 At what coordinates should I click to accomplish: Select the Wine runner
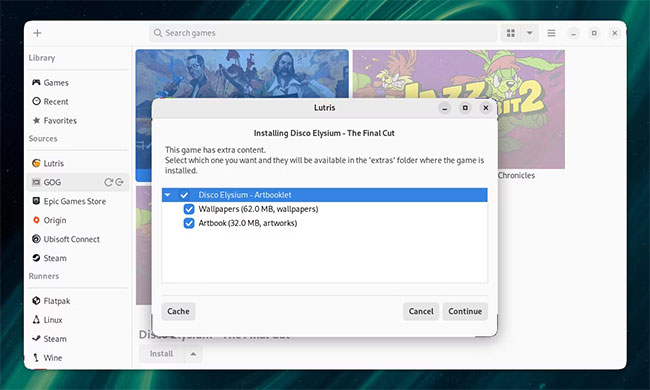pyautogui.click(x=77, y=358)
